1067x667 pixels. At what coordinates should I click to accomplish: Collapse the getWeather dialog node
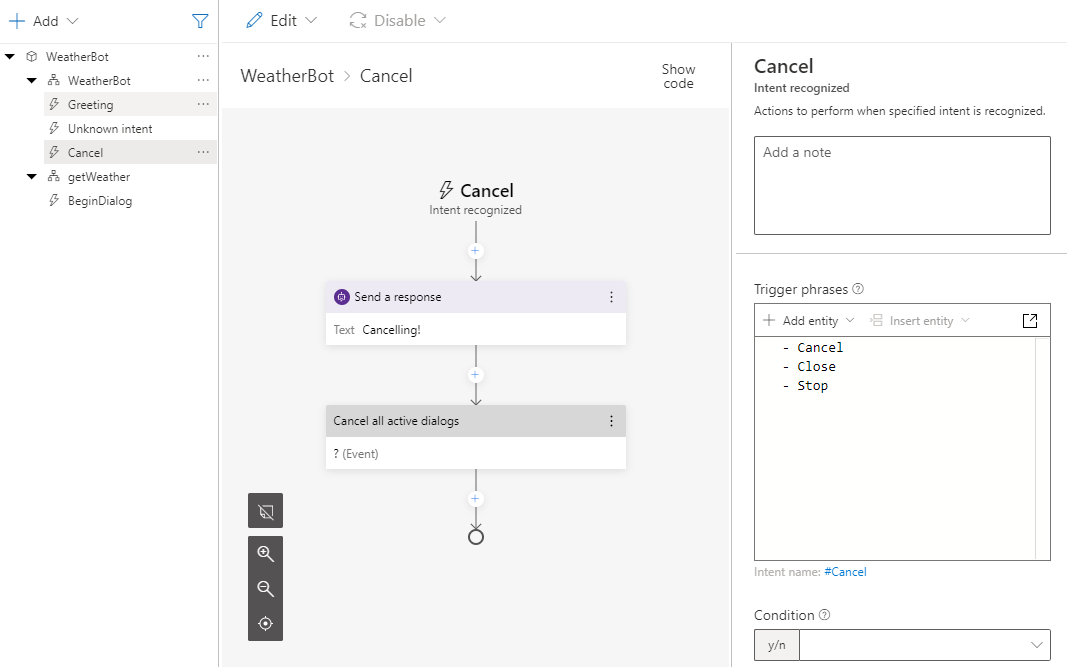tap(33, 177)
